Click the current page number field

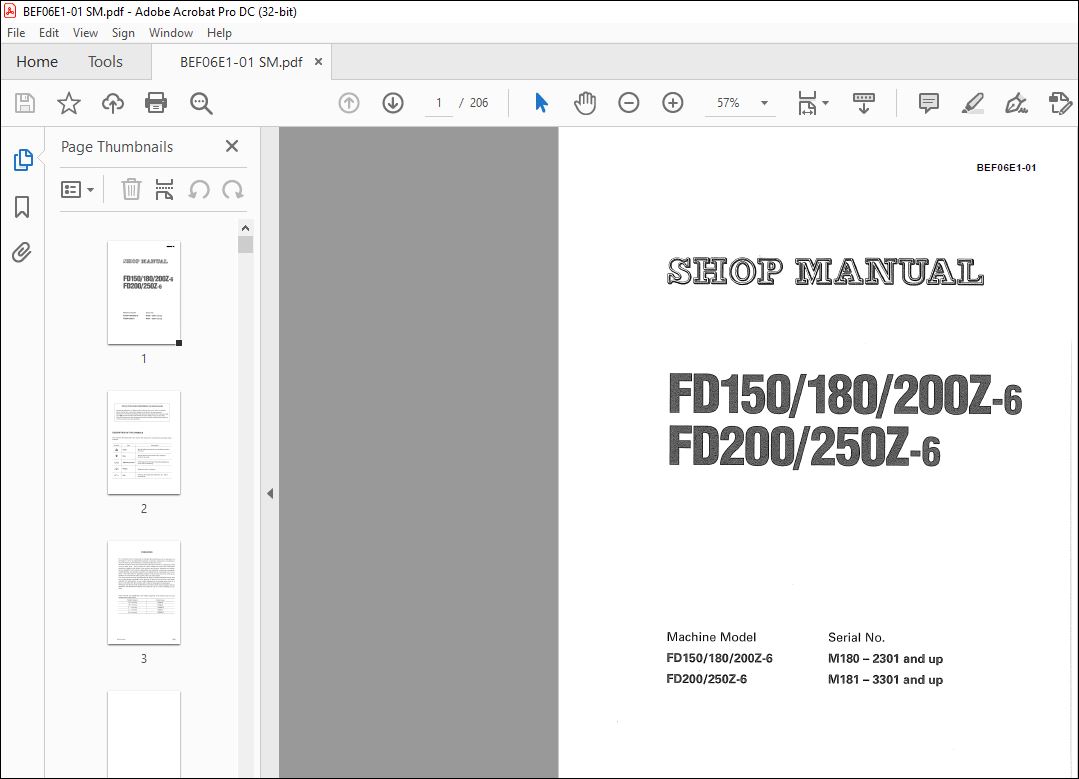click(x=439, y=103)
